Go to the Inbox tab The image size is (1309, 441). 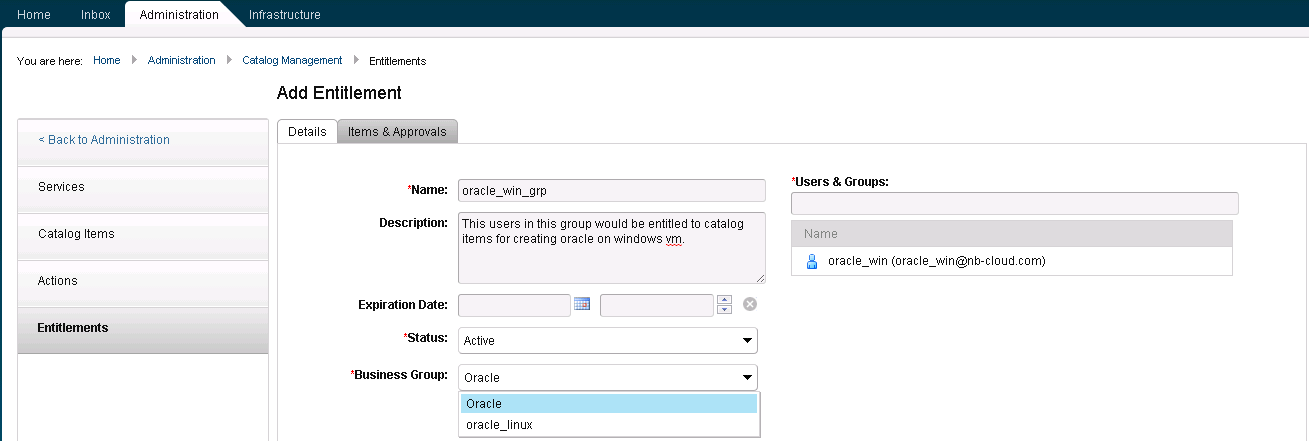point(96,15)
